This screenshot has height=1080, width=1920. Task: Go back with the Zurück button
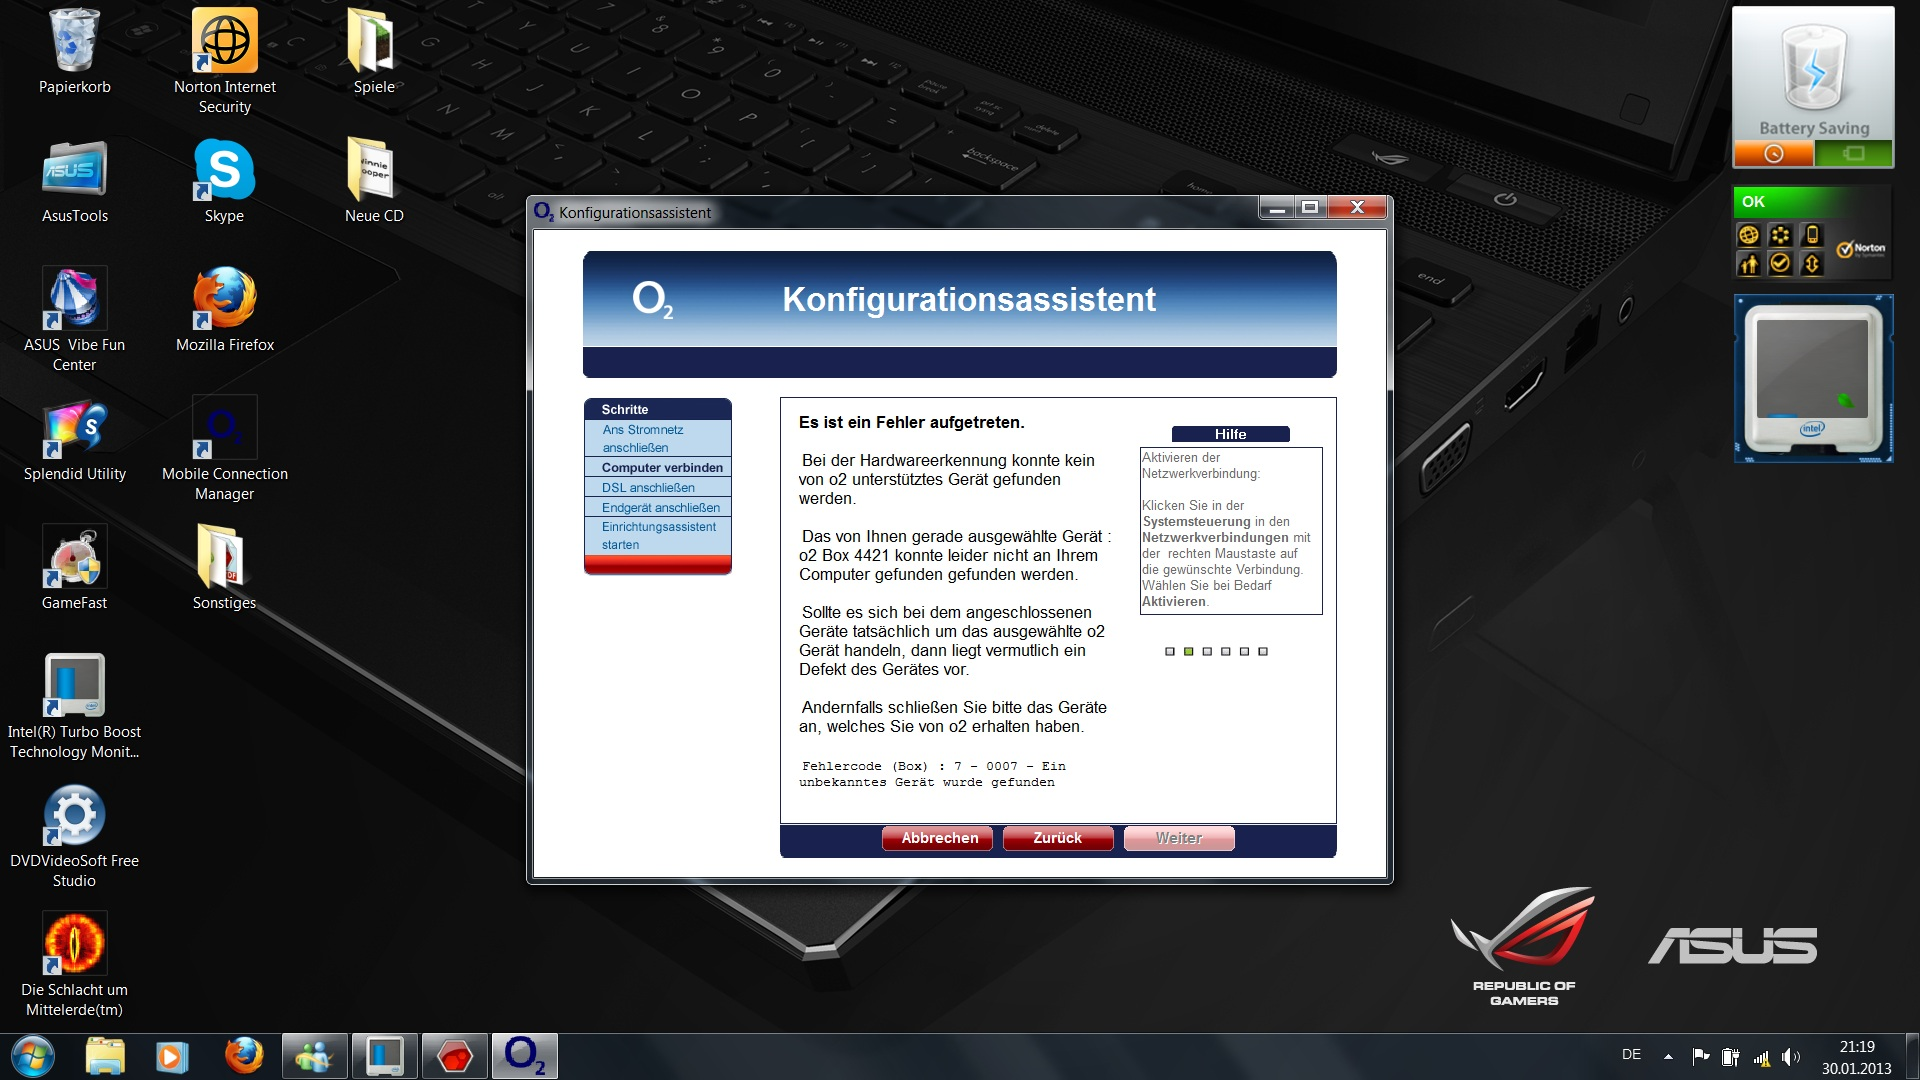coord(1058,838)
